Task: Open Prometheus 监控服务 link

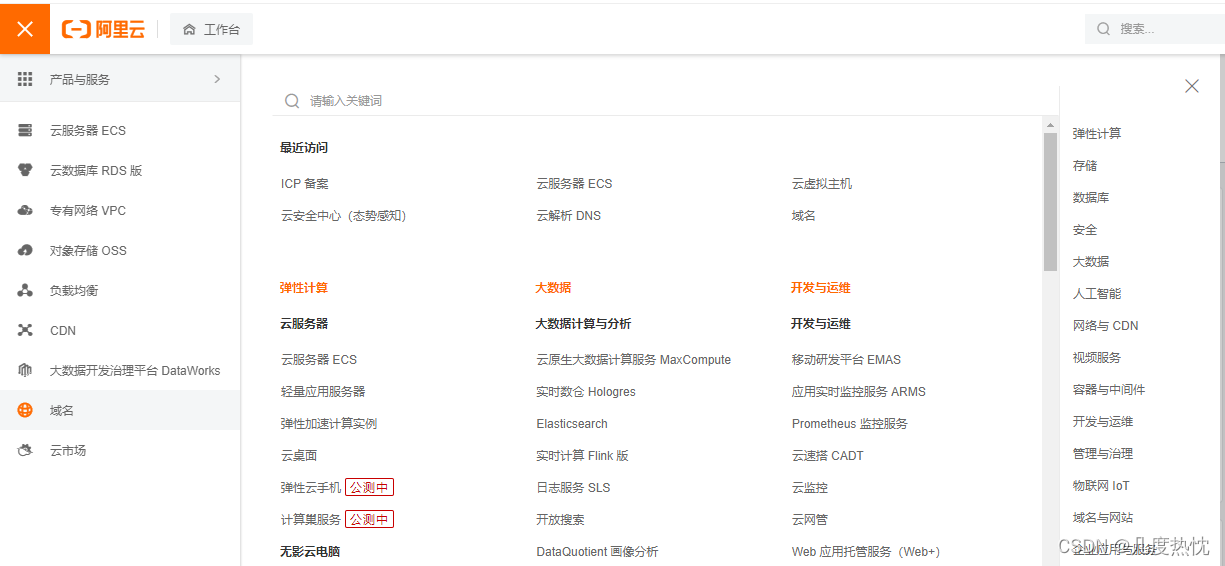Action: (x=850, y=424)
